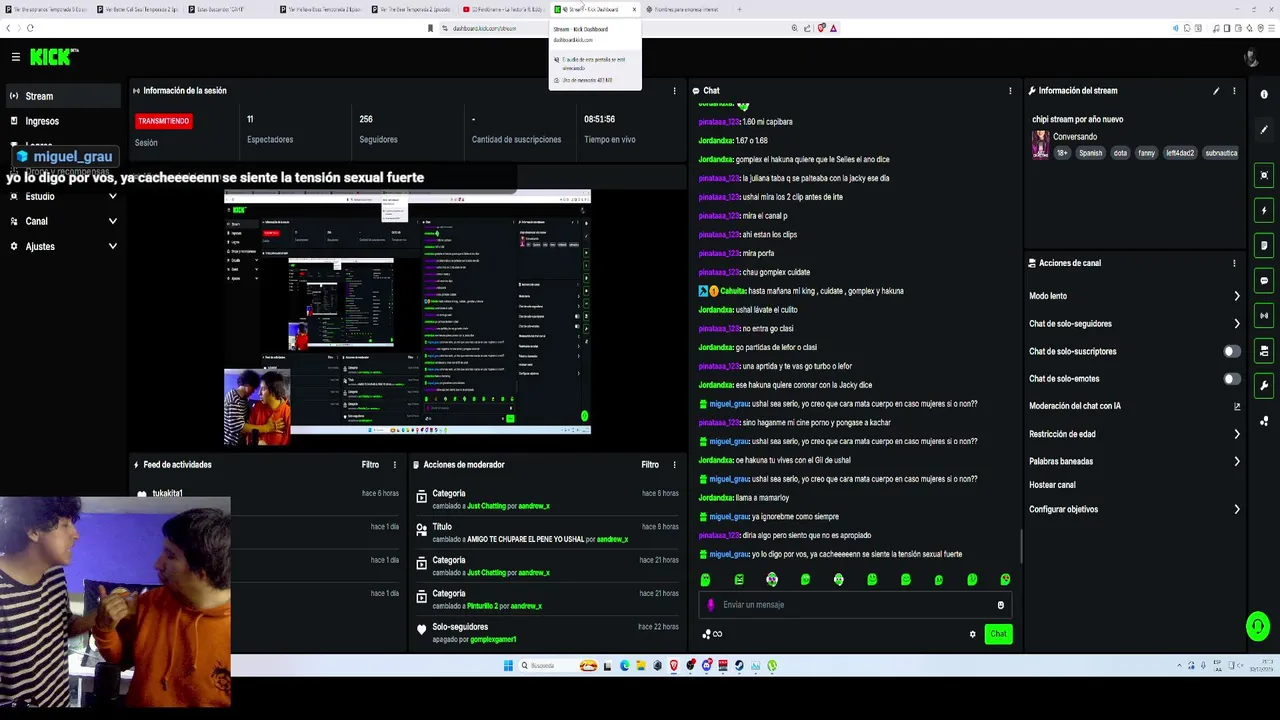Open Moderación del chat con IA link
This screenshot has width=1280, height=720.
click(x=1134, y=406)
